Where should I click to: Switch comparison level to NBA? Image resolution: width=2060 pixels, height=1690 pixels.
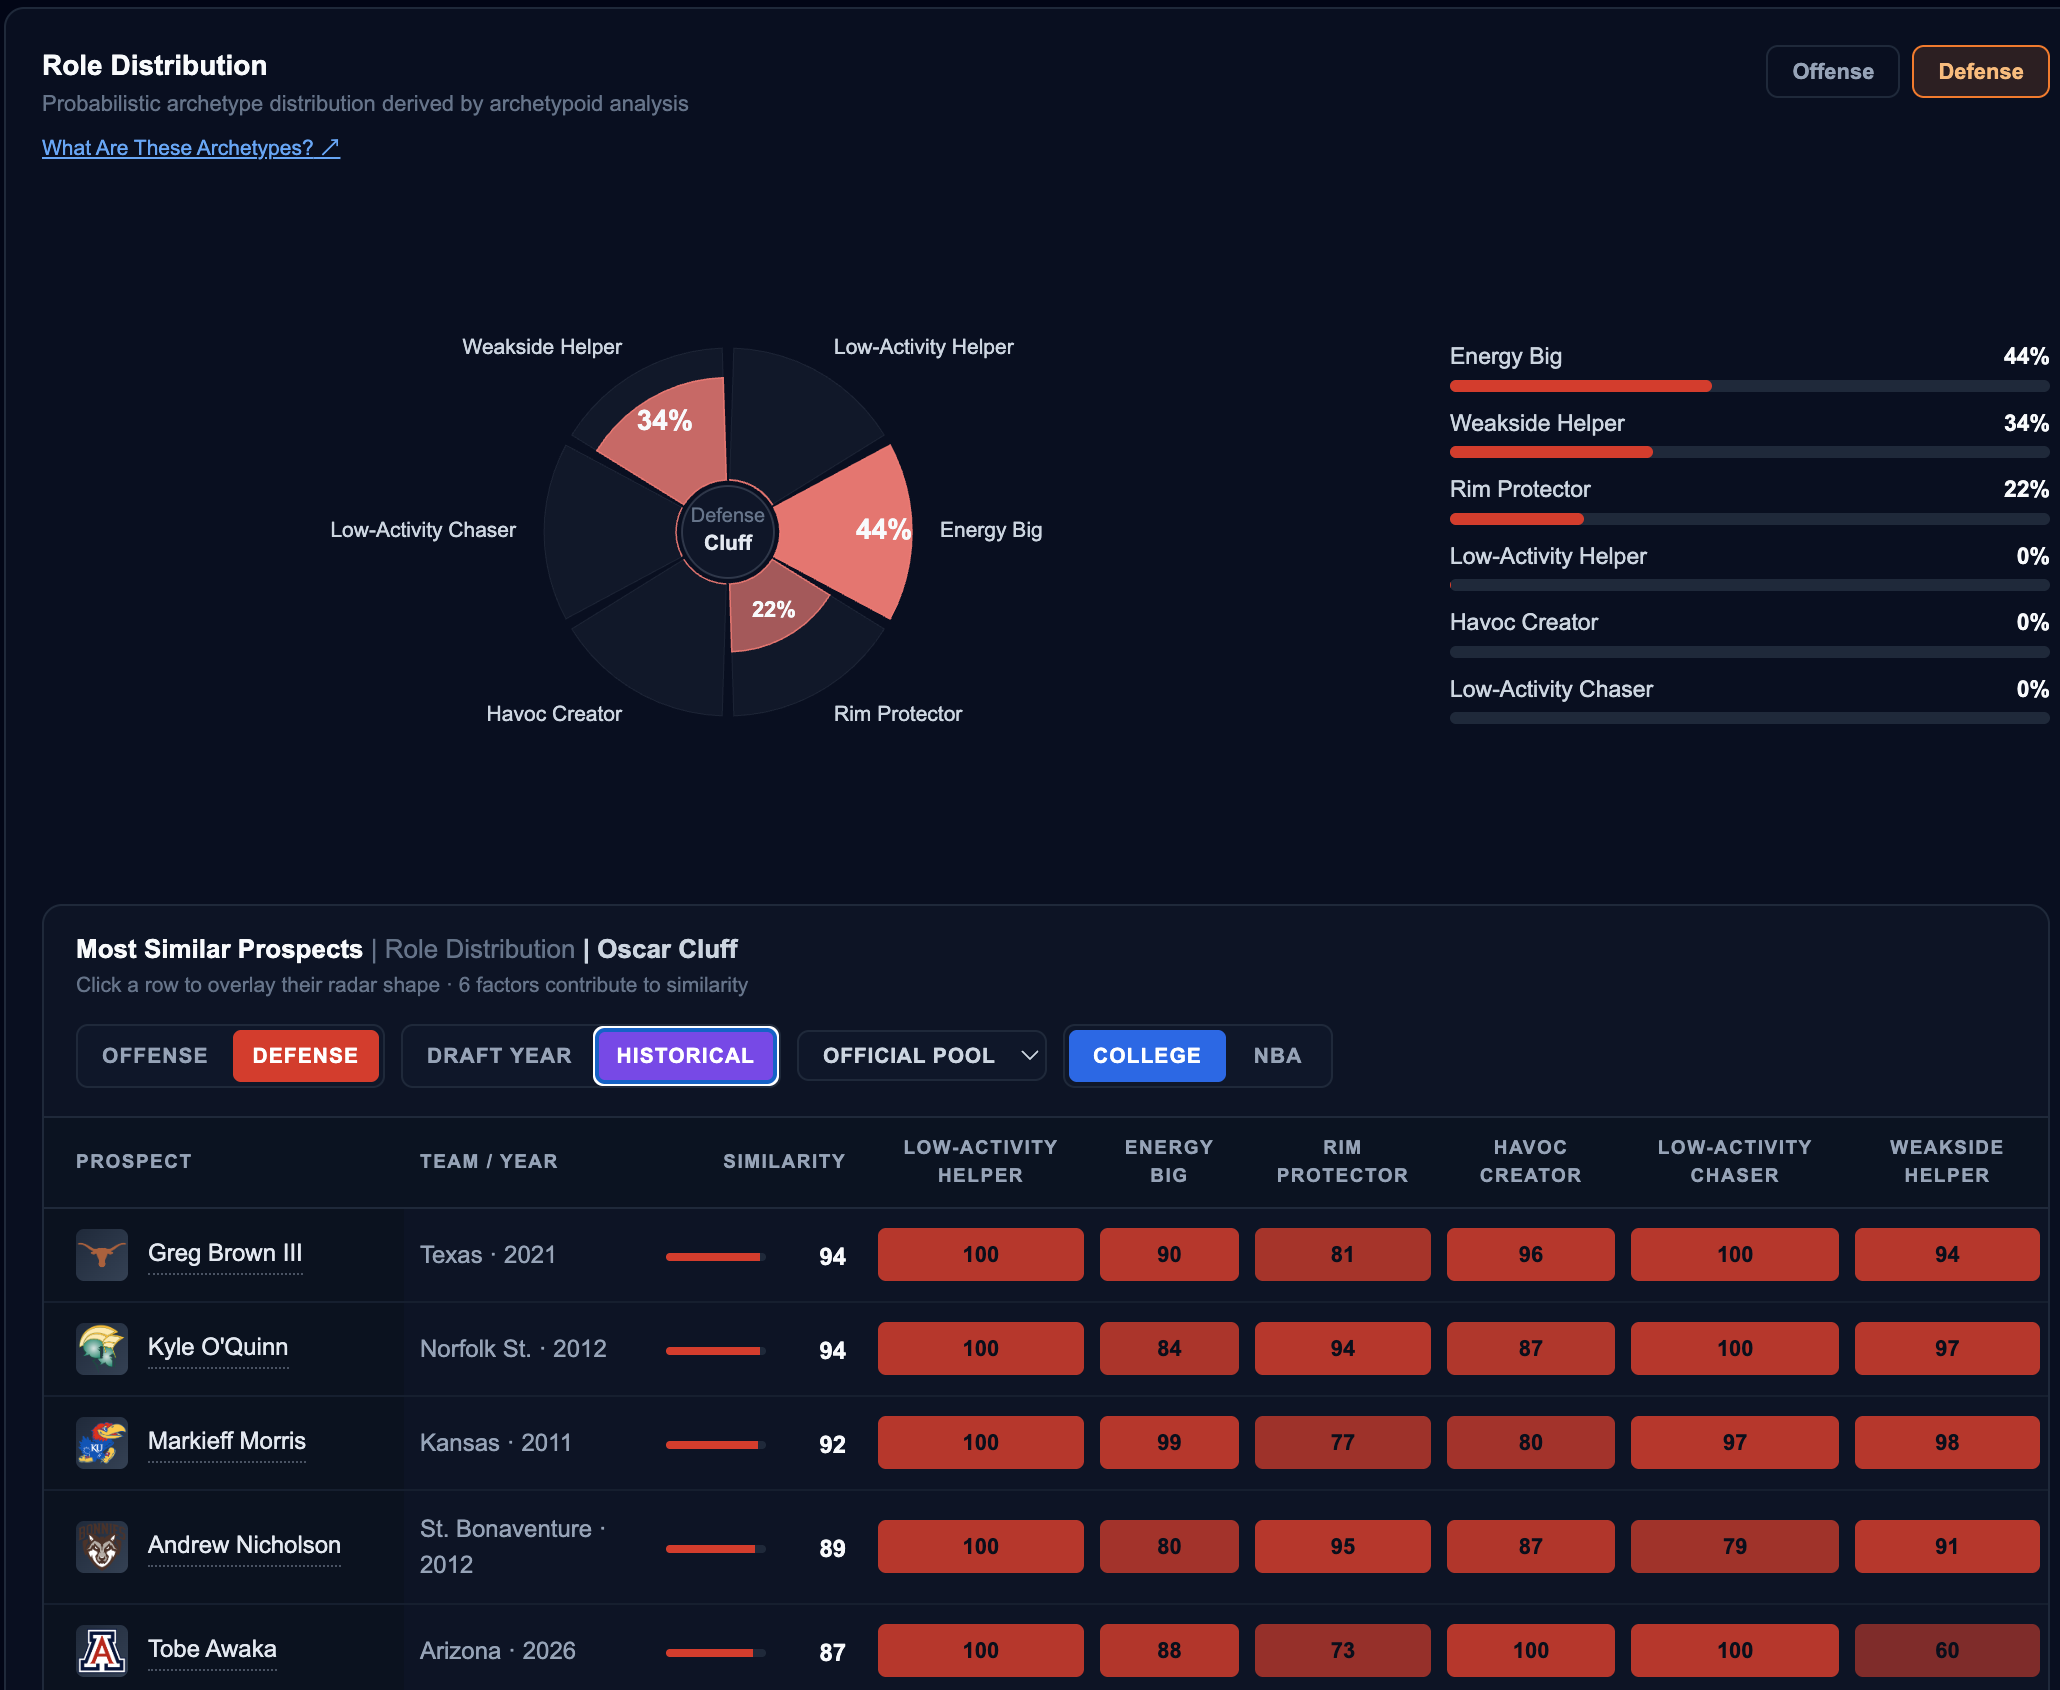pyautogui.click(x=1277, y=1056)
